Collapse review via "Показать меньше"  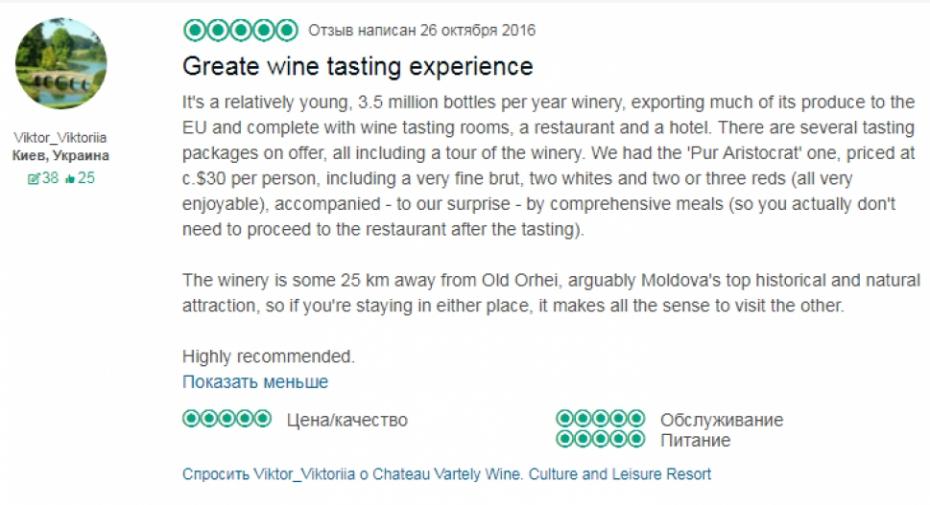[255, 382]
